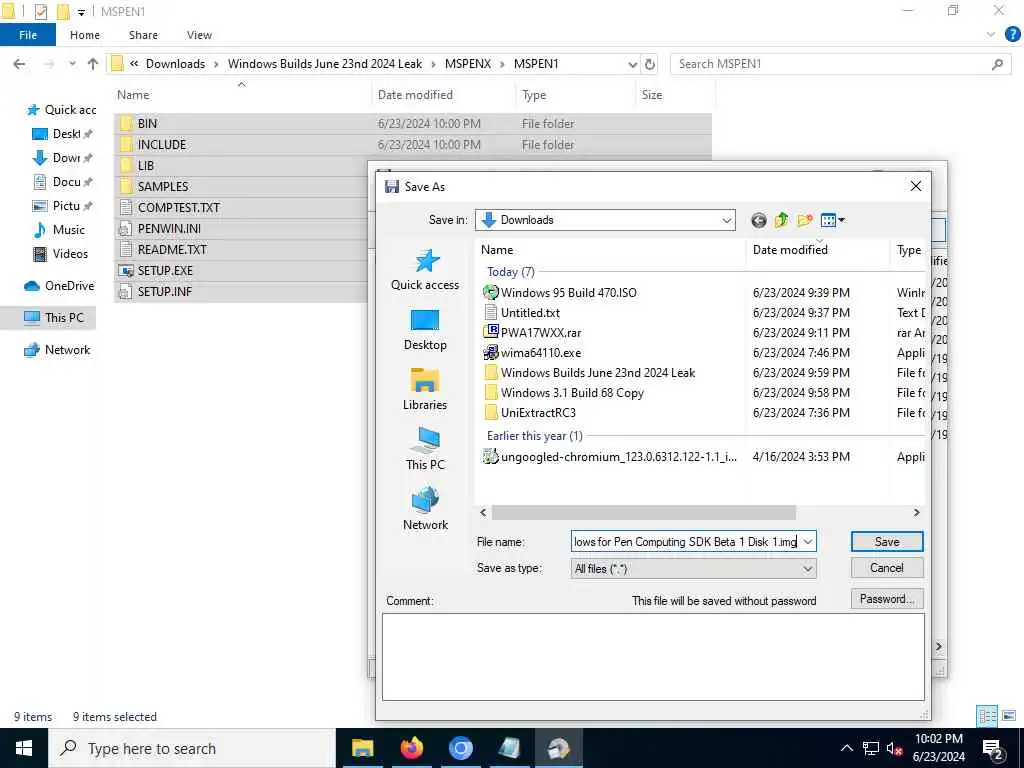The image size is (1024, 768).
Task: Select Network in Save As places bar
Action: [x=425, y=510]
